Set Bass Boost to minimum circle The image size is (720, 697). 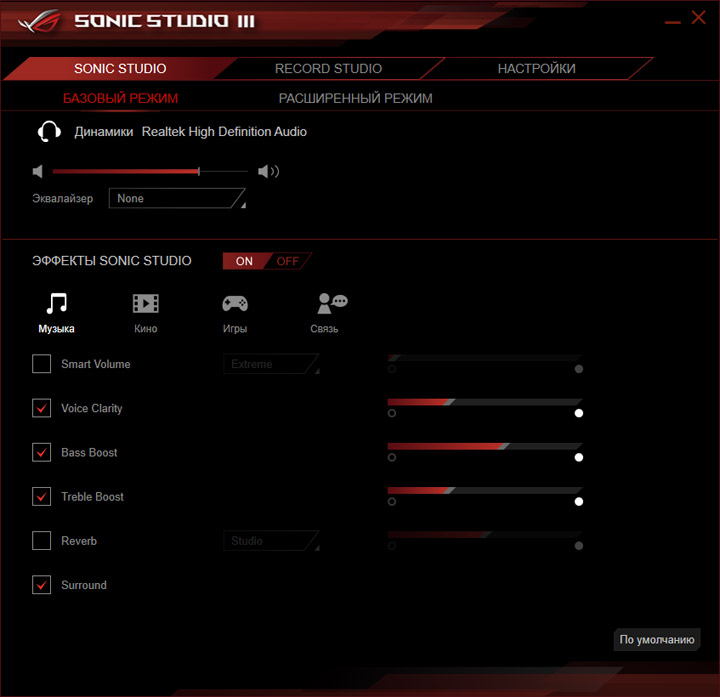pos(392,457)
